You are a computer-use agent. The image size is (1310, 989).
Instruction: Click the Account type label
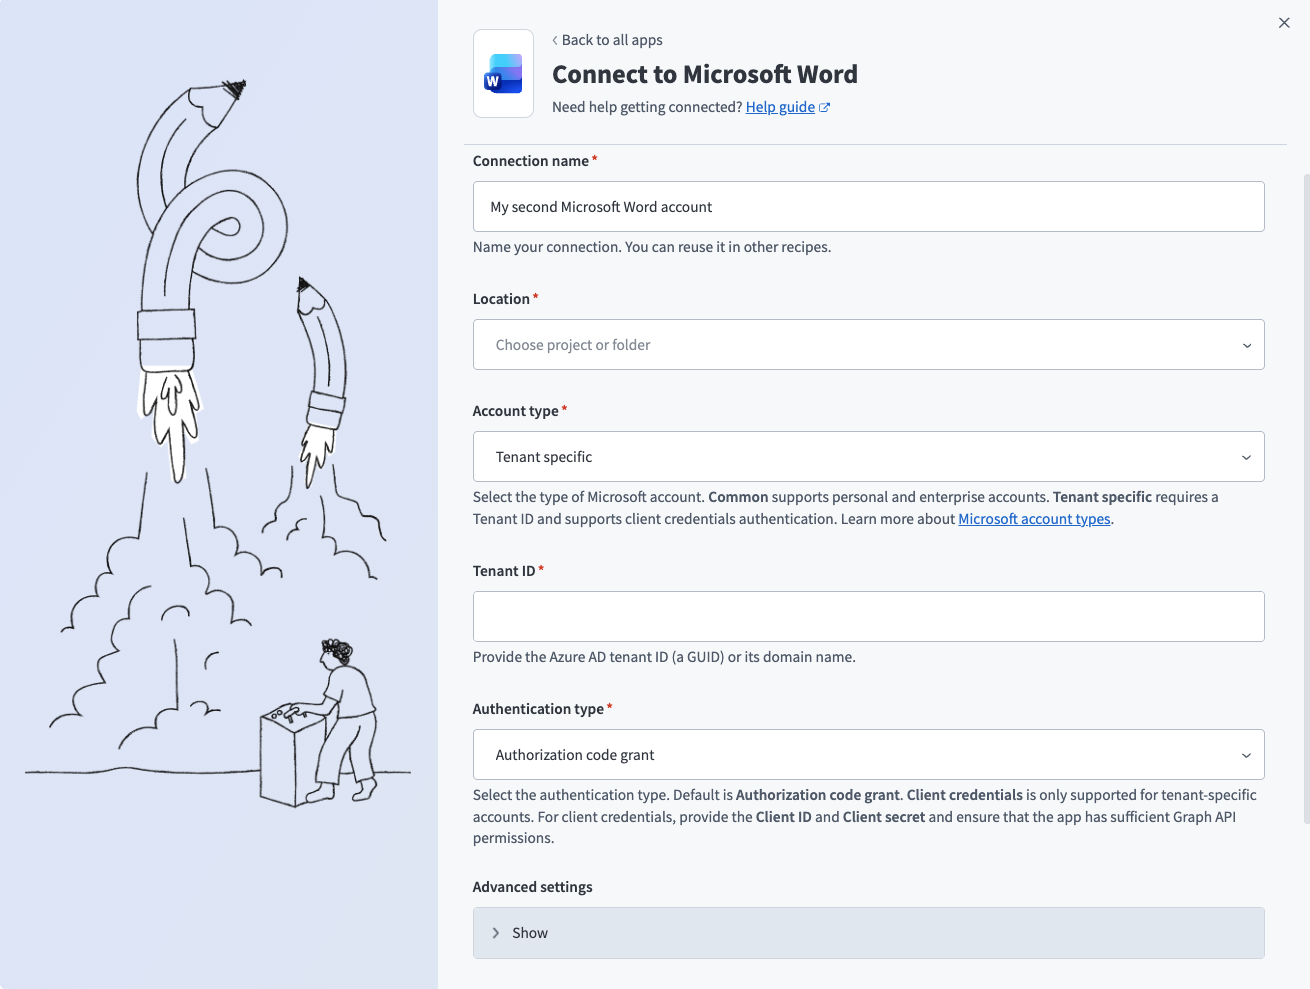(x=515, y=411)
